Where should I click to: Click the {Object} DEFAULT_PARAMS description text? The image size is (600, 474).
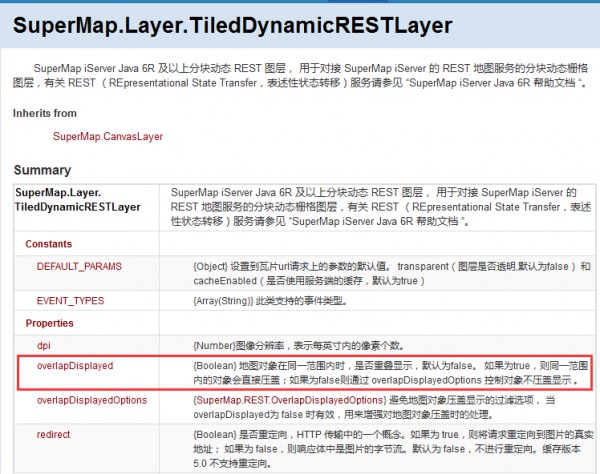[392, 274]
